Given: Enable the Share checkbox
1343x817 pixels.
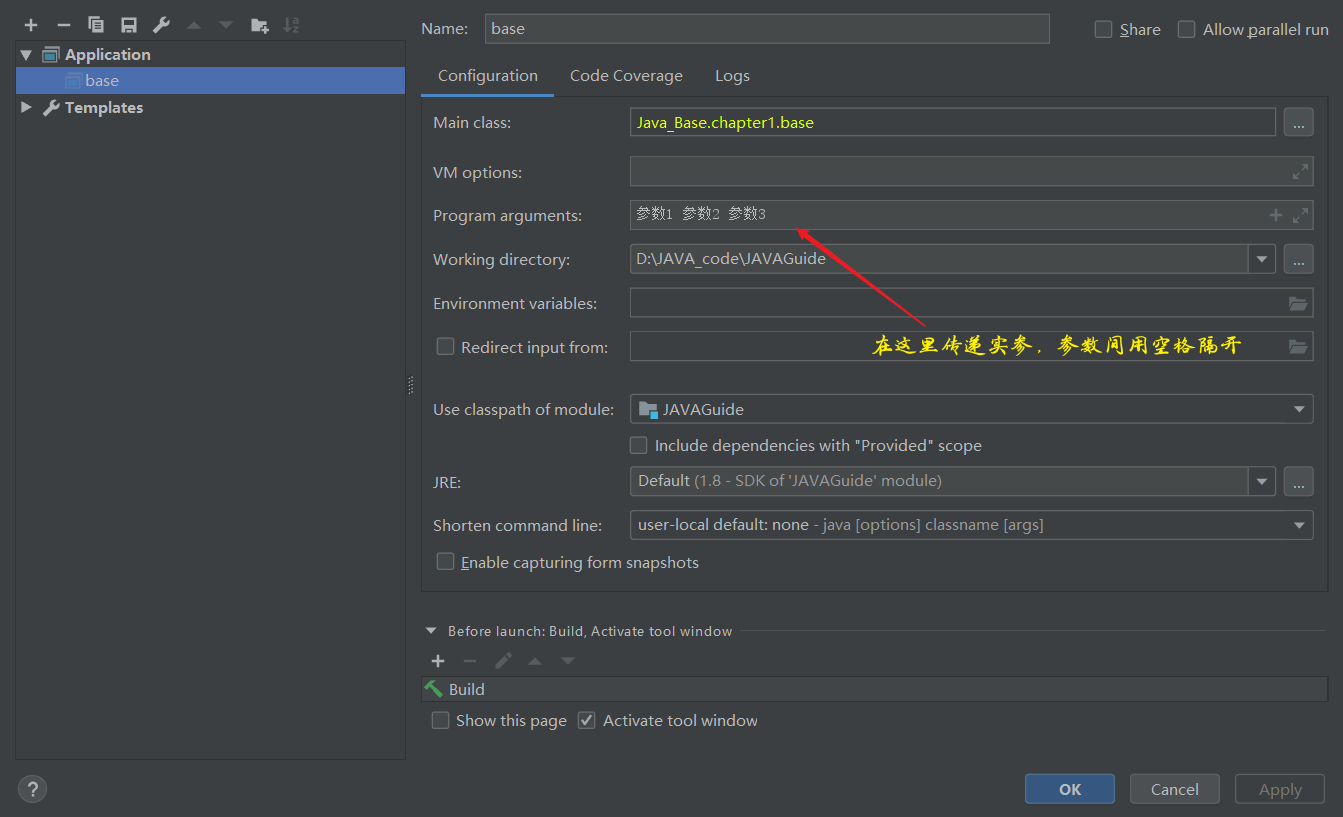Looking at the screenshot, I should click(x=1104, y=29).
